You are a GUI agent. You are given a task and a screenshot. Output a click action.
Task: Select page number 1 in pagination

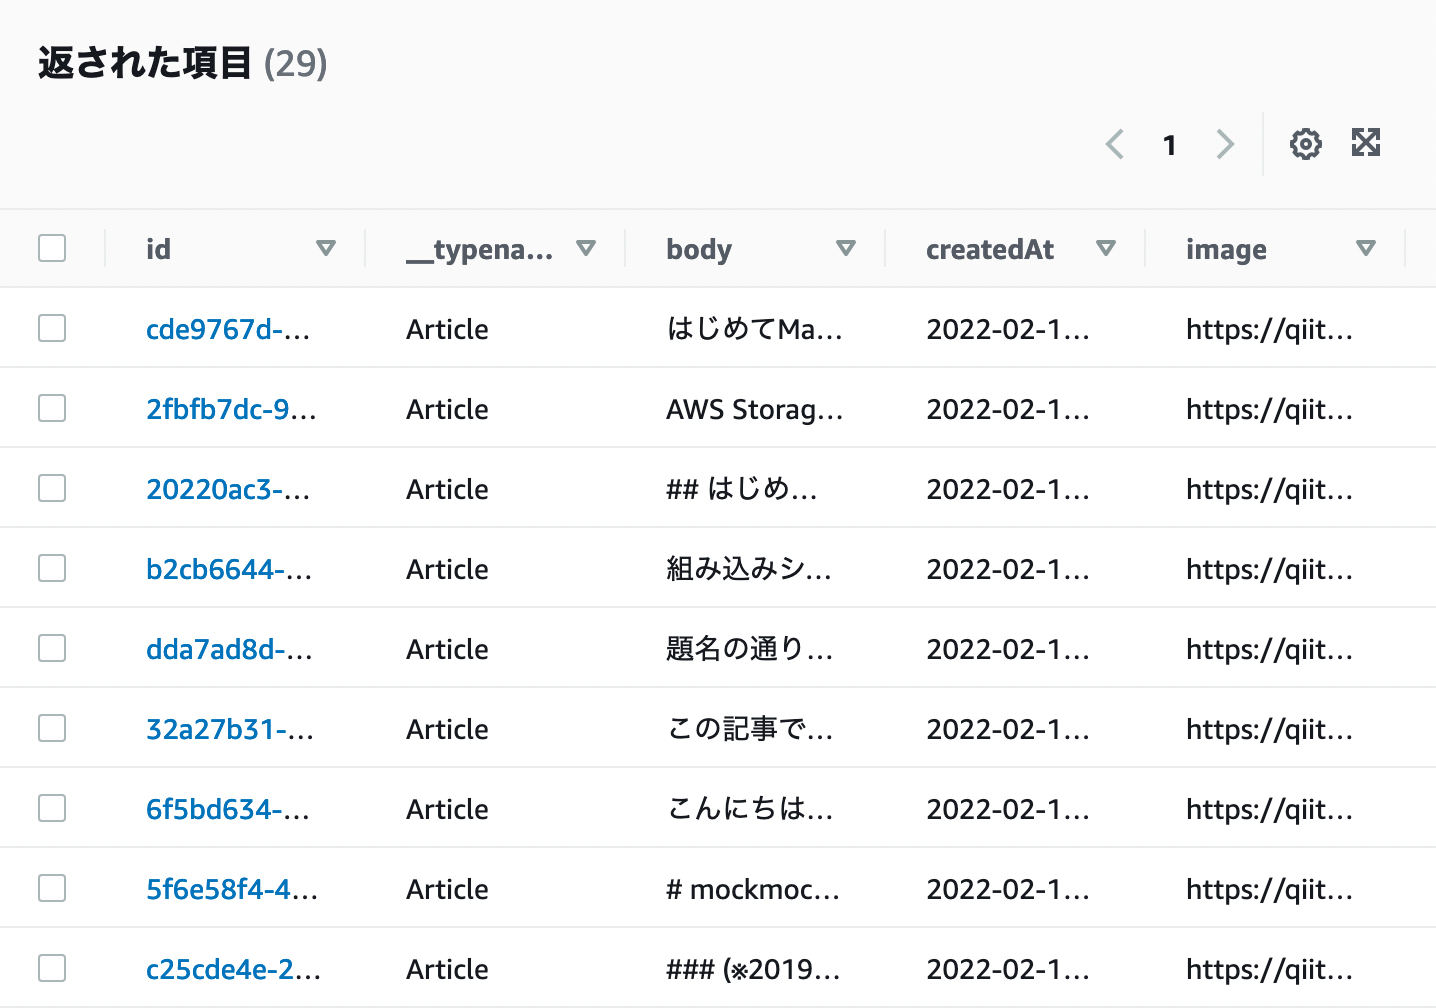click(1169, 146)
